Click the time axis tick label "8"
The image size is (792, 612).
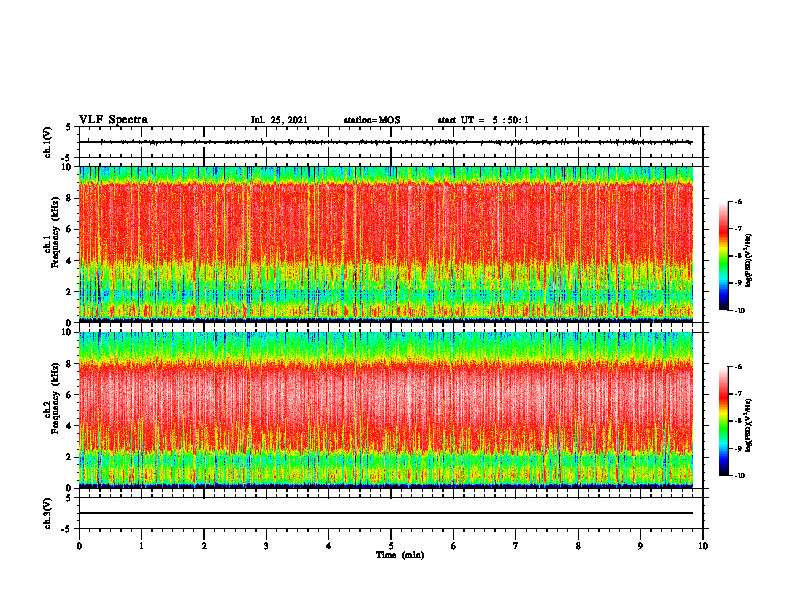coord(578,546)
